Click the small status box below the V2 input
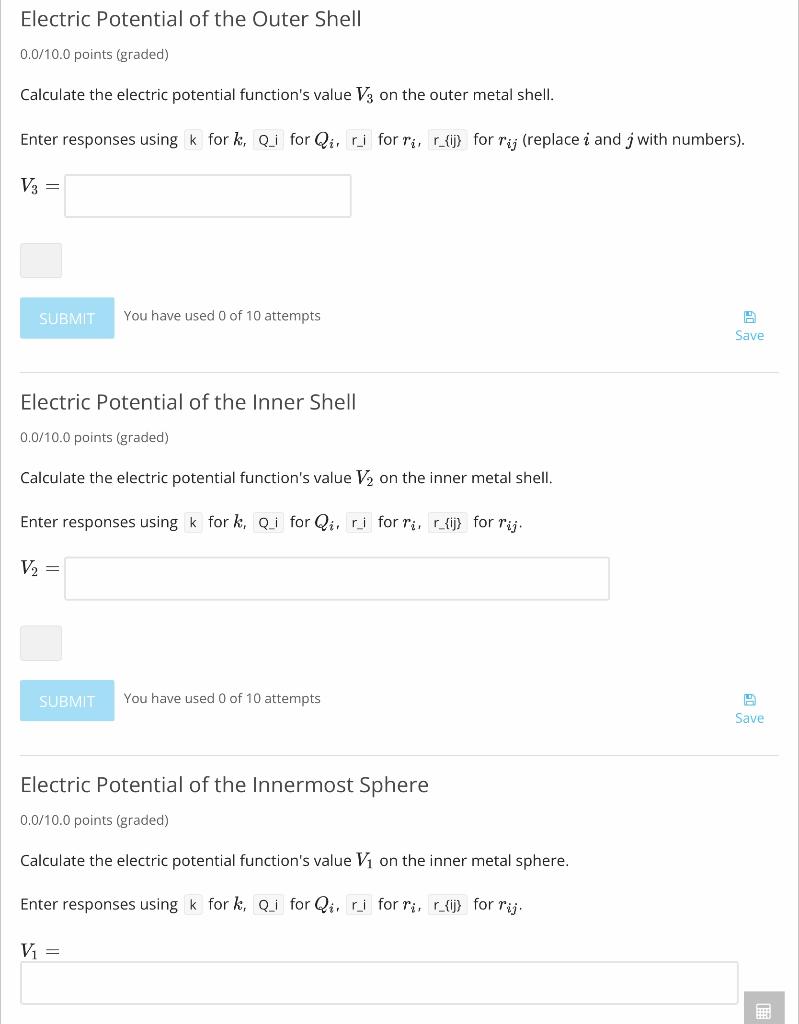 pyautogui.click(x=41, y=643)
